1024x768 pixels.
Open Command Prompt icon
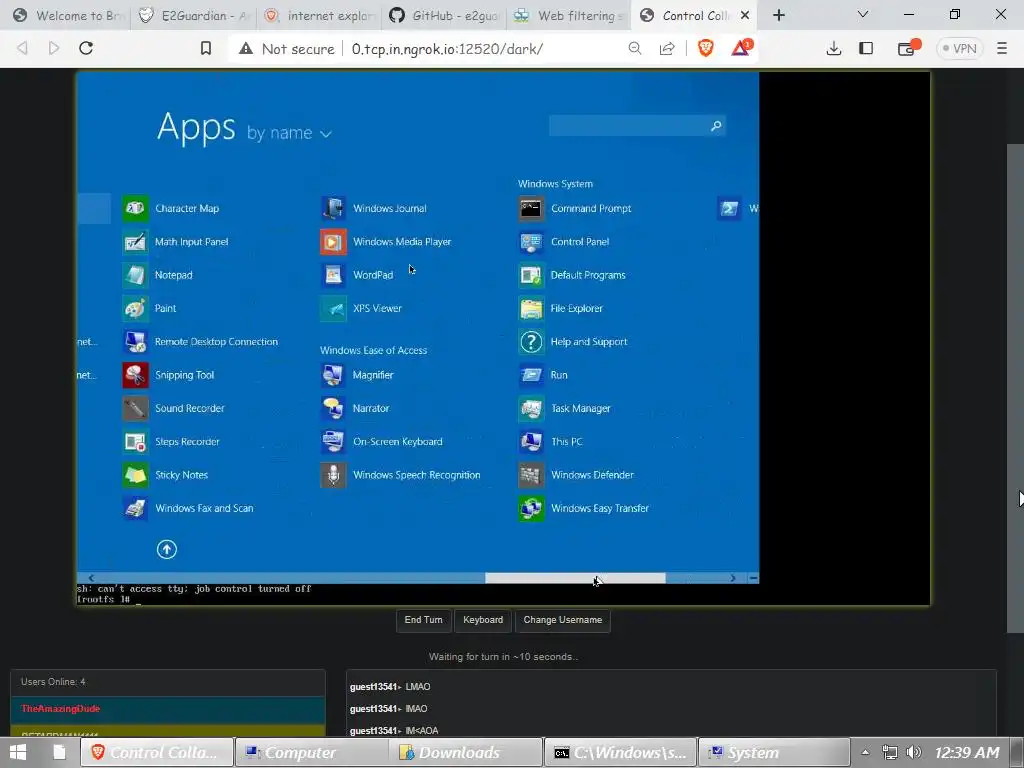click(531, 208)
